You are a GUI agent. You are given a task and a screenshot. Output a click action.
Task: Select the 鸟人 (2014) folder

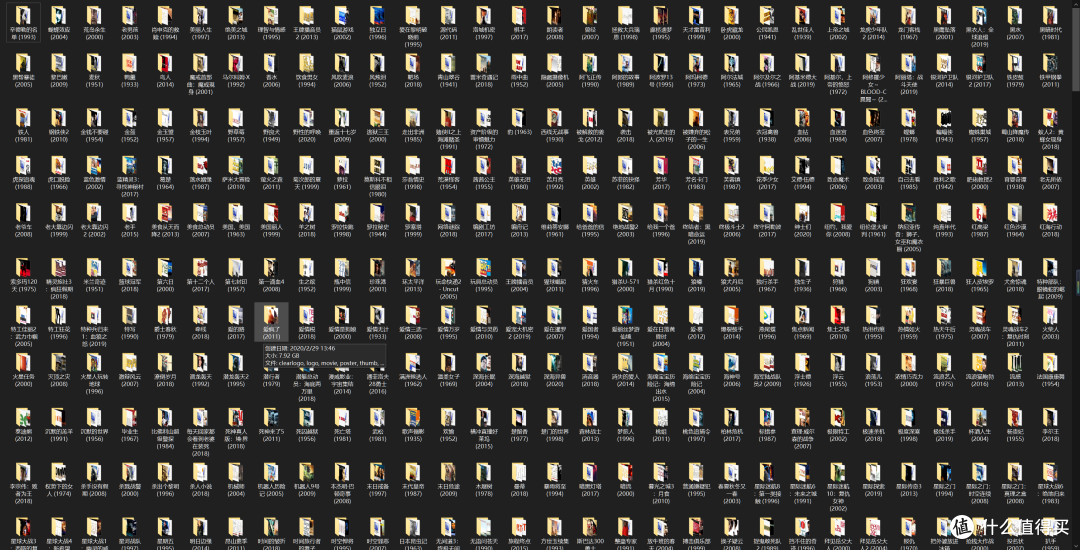click(x=165, y=72)
